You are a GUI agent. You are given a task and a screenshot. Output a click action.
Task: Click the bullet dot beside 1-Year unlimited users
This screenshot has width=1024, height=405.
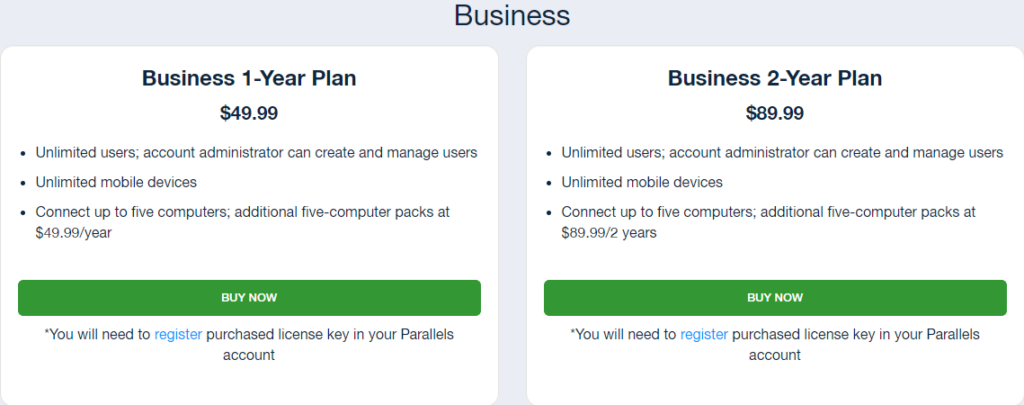click(x=23, y=154)
